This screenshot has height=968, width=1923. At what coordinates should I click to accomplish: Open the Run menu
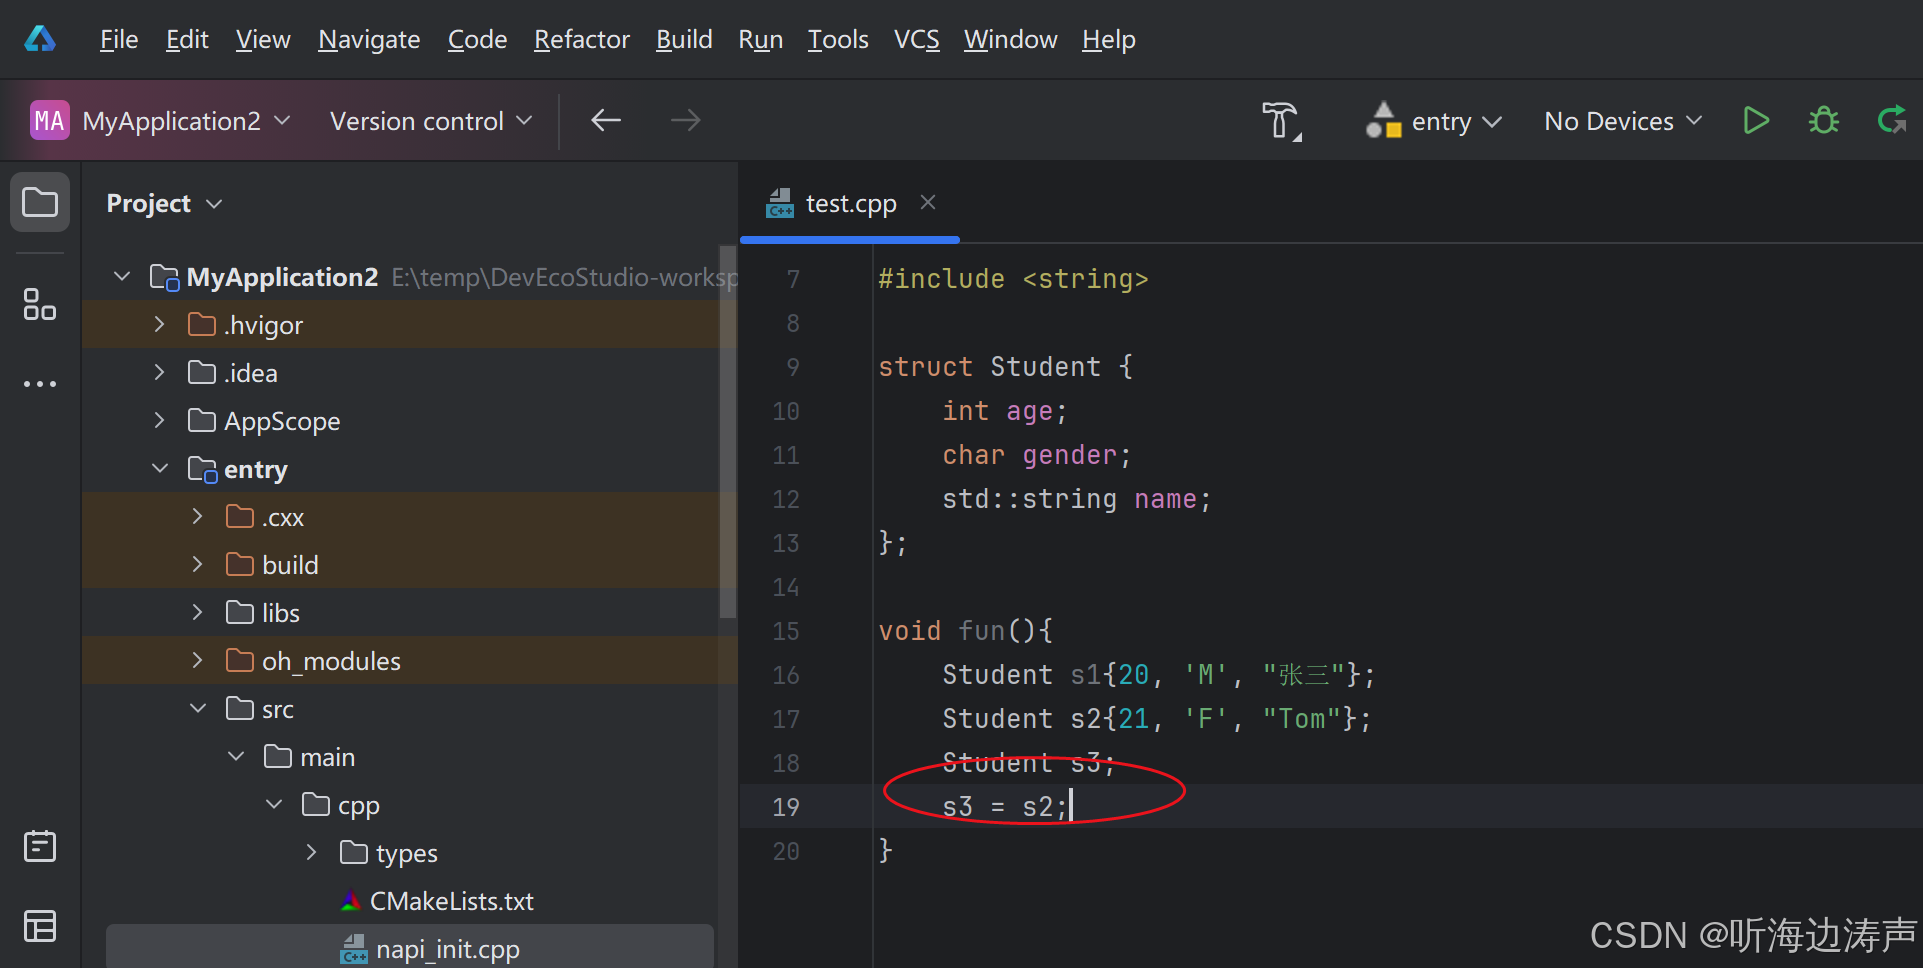(760, 39)
